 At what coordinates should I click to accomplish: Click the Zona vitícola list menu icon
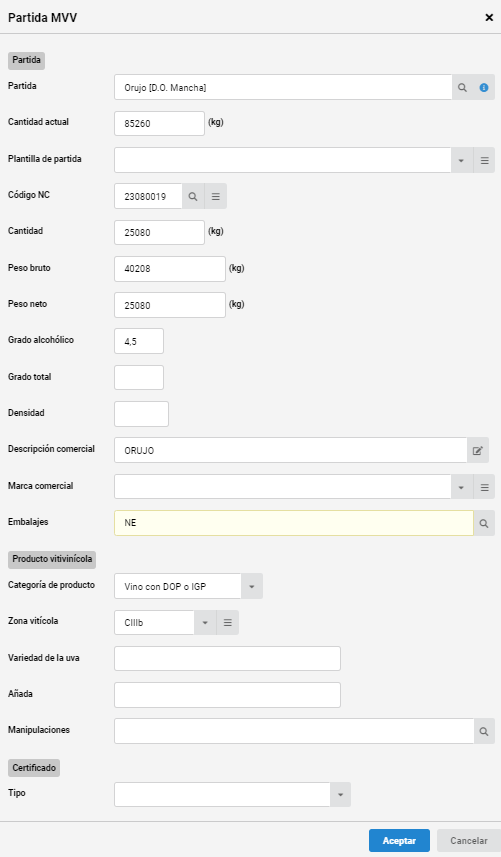click(228, 623)
